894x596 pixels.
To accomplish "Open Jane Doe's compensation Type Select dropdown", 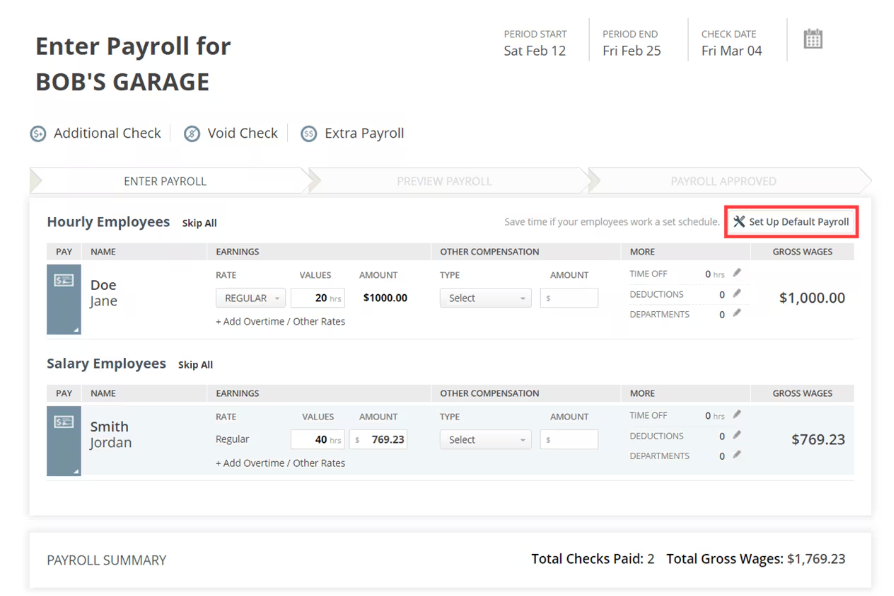I will tap(485, 297).
